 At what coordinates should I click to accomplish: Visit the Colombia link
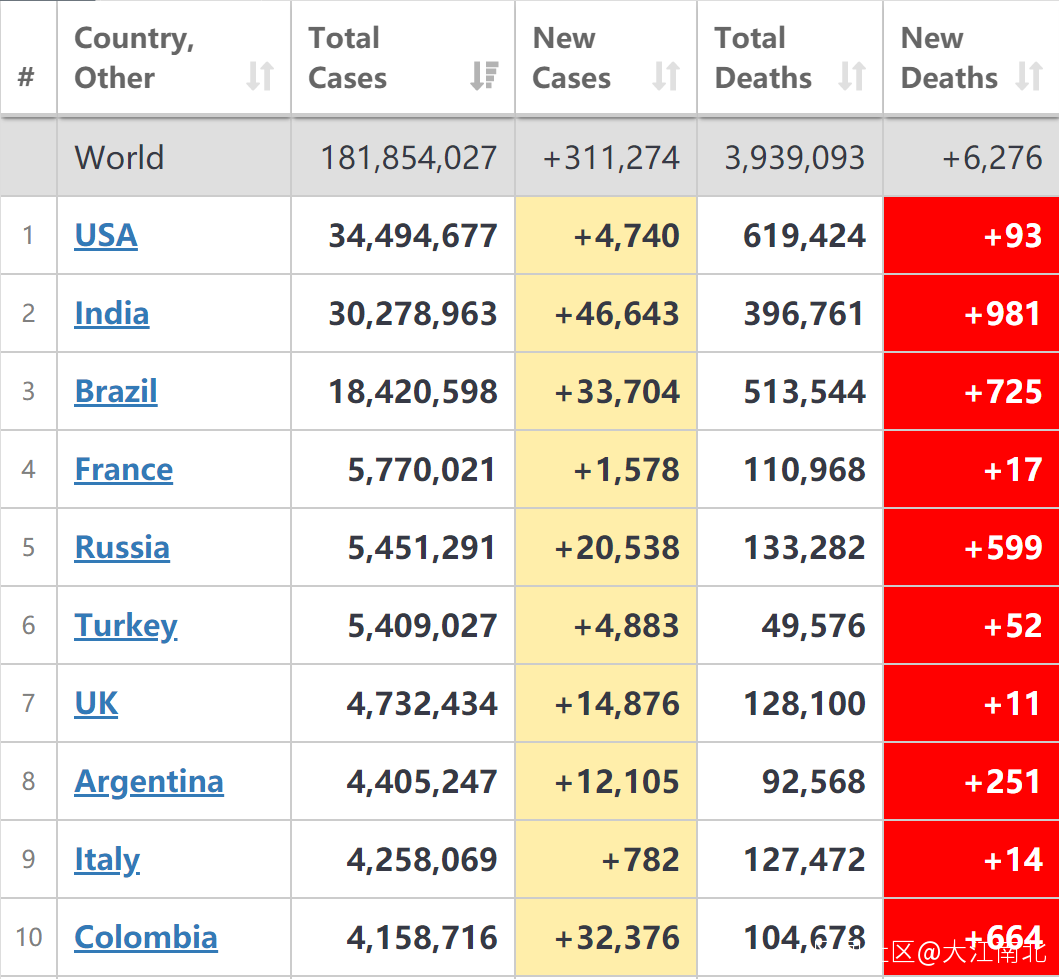tap(146, 937)
